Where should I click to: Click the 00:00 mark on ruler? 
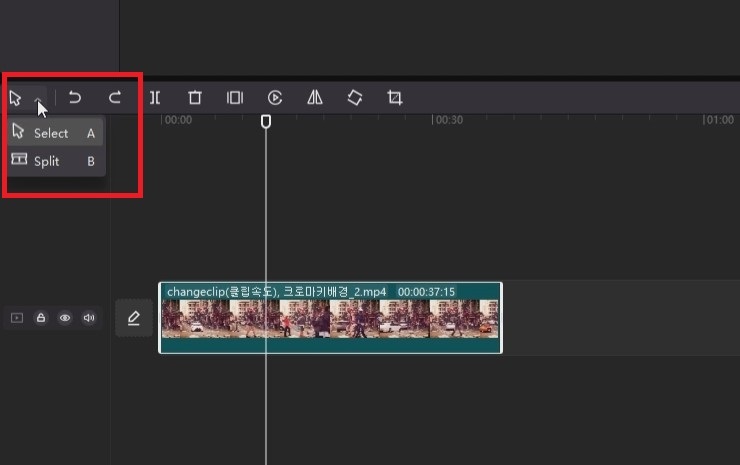click(178, 120)
